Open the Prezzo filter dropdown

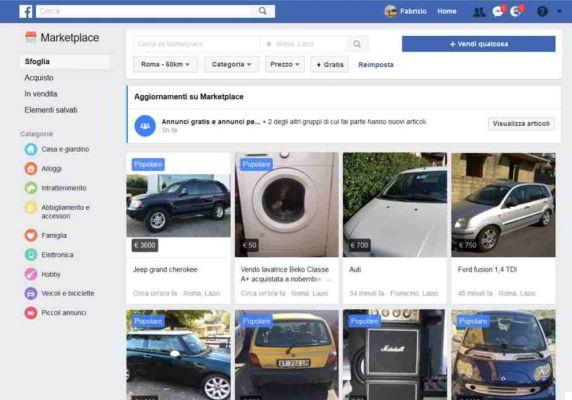pos(285,65)
